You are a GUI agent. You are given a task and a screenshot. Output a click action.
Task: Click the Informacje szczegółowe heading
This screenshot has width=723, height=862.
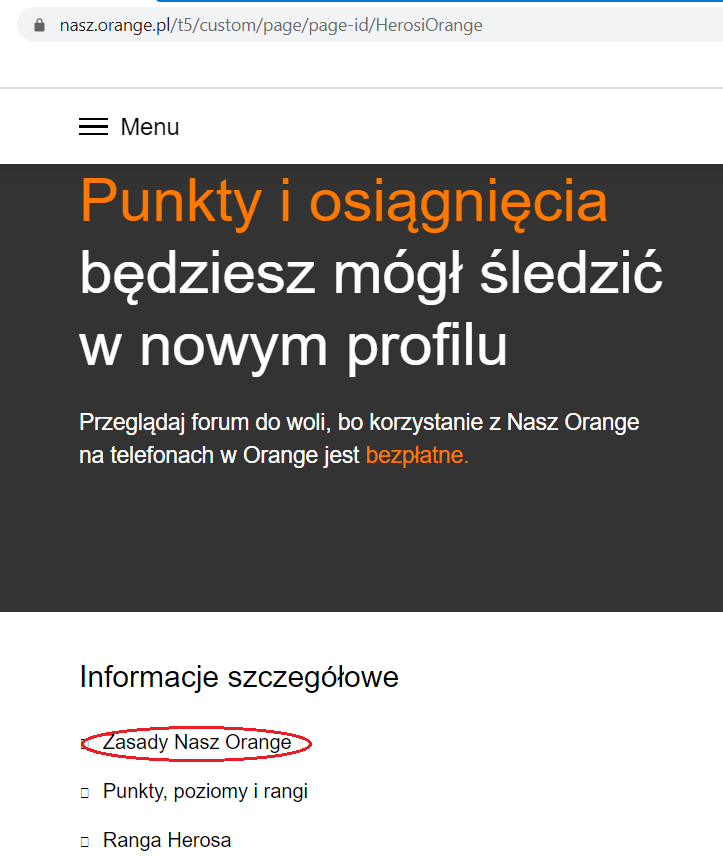[239, 677]
